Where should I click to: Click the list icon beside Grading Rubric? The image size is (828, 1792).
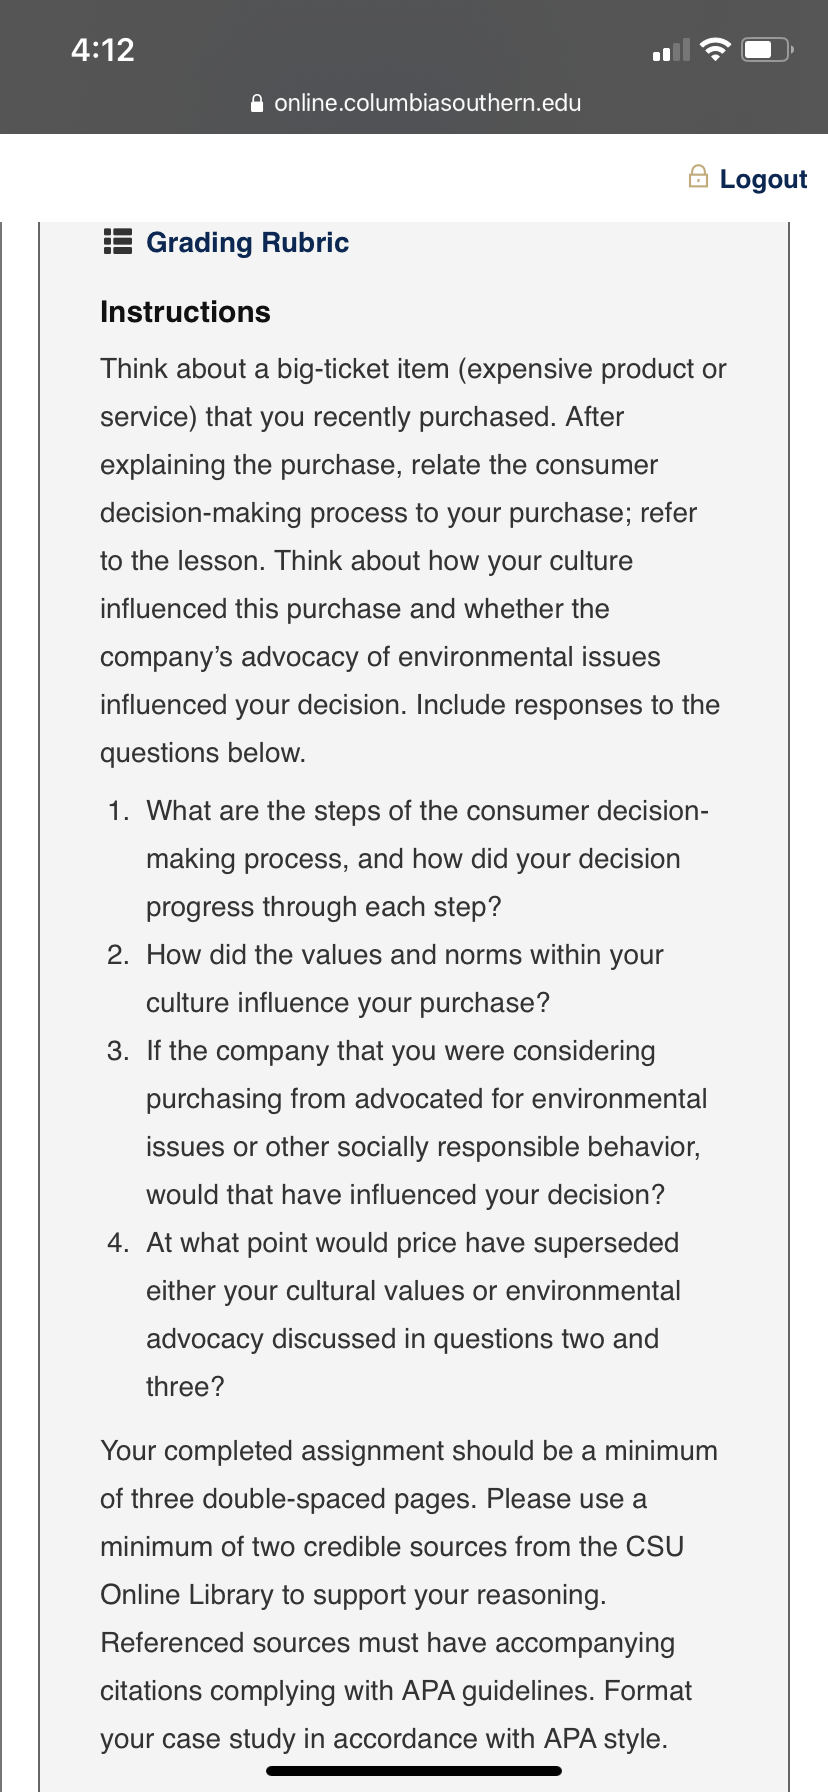click(x=118, y=242)
